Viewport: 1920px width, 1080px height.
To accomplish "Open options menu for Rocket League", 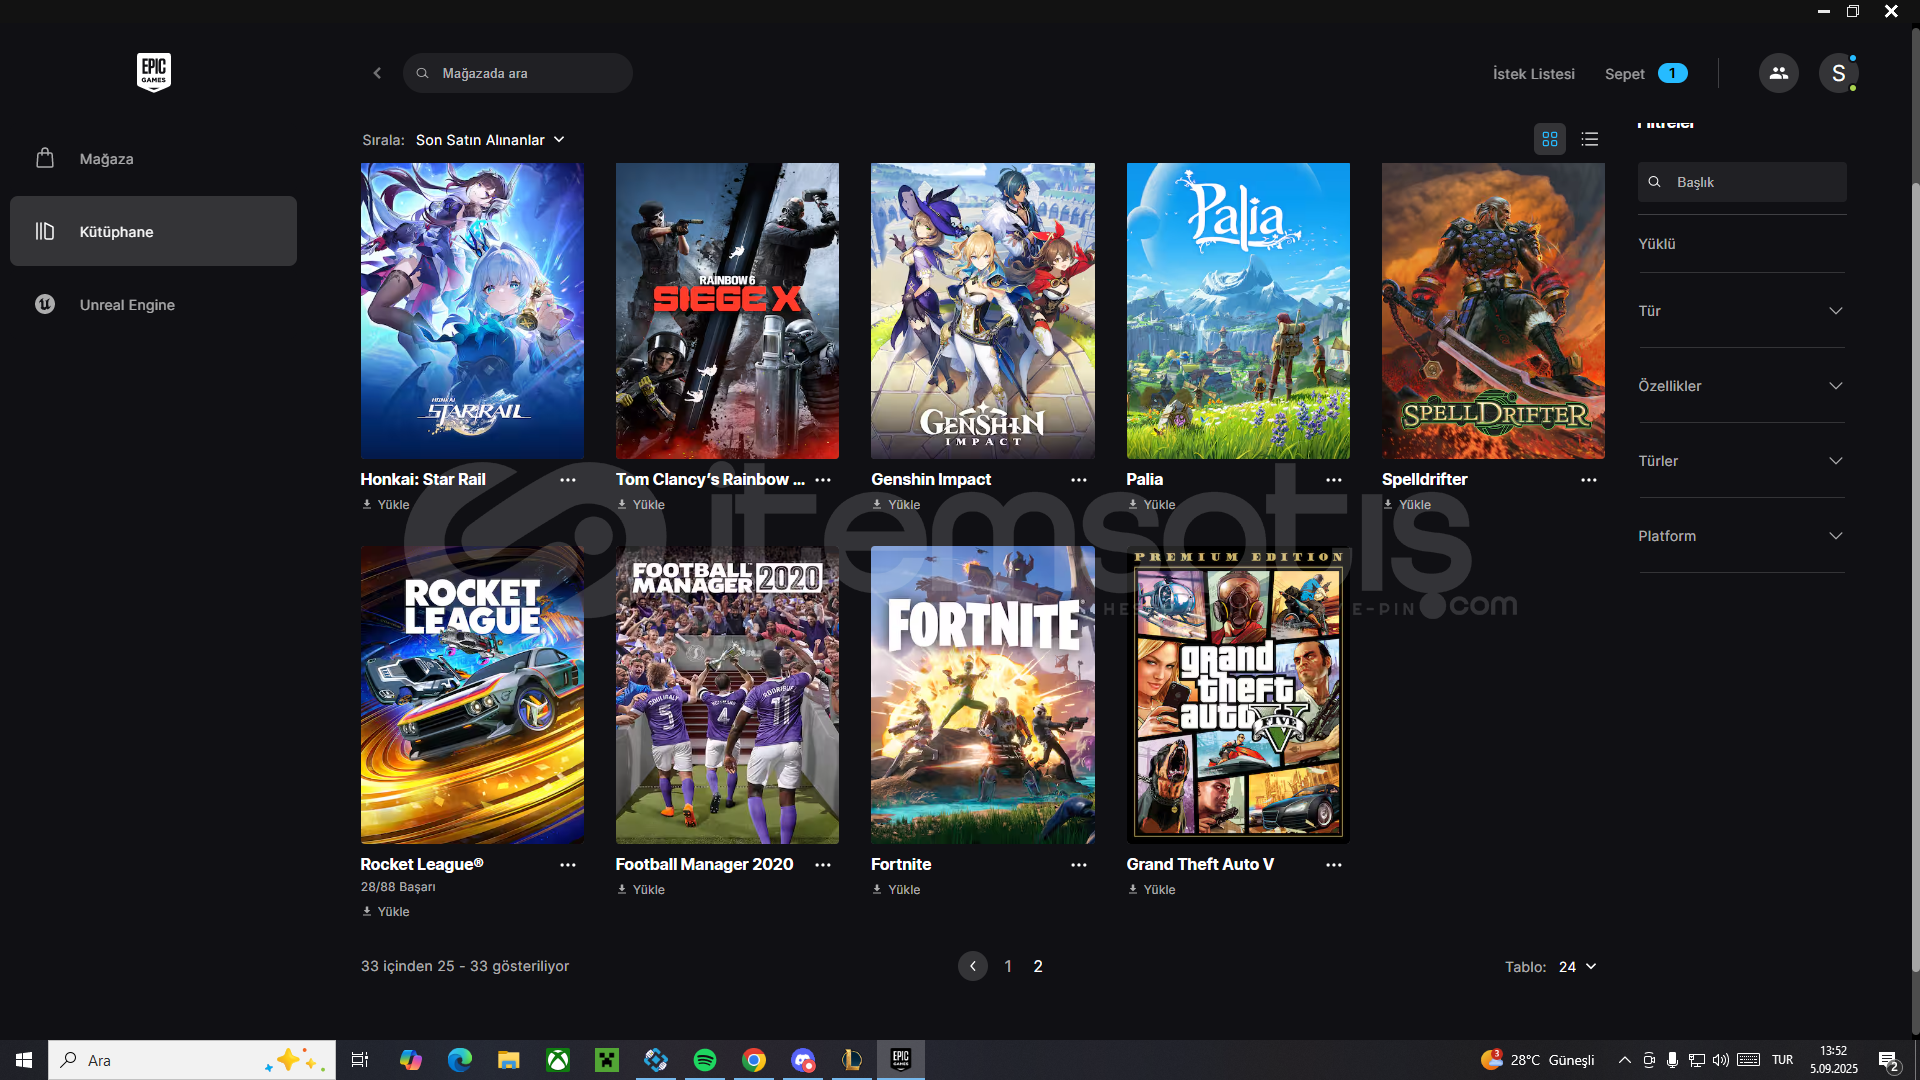I will pyautogui.click(x=568, y=865).
